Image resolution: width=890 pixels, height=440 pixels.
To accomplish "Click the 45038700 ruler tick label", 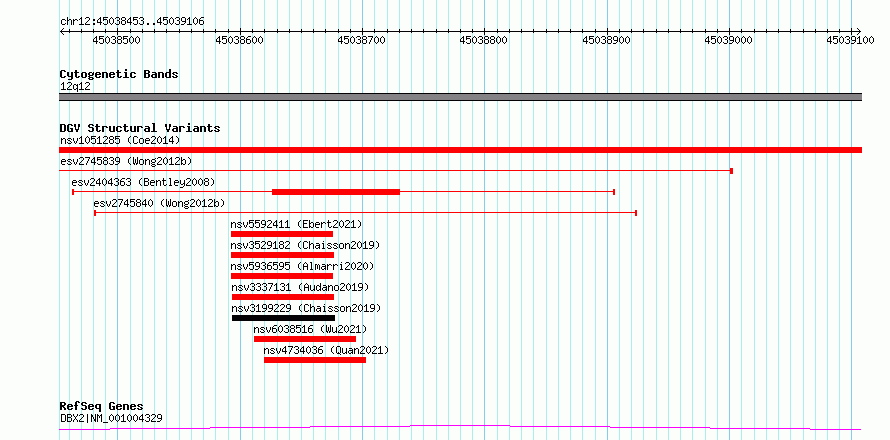I will (x=362, y=40).
